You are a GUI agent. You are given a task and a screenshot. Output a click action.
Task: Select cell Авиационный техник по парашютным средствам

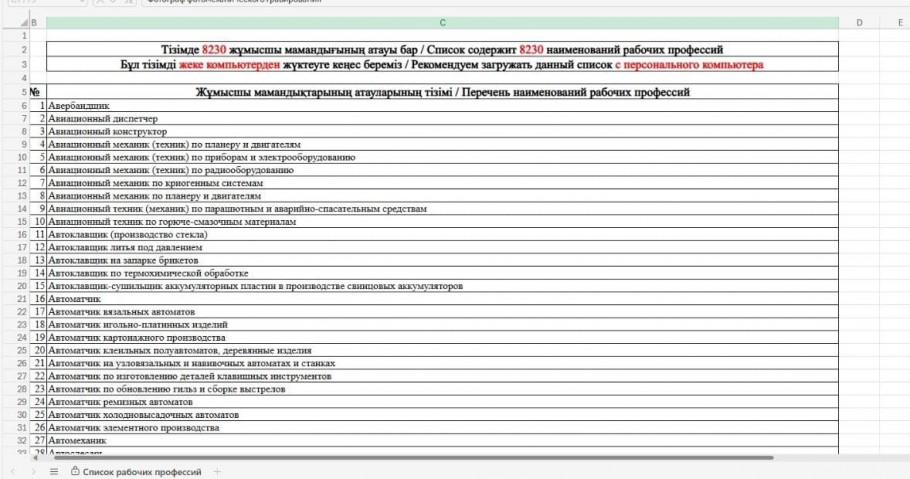pos(442,208)
